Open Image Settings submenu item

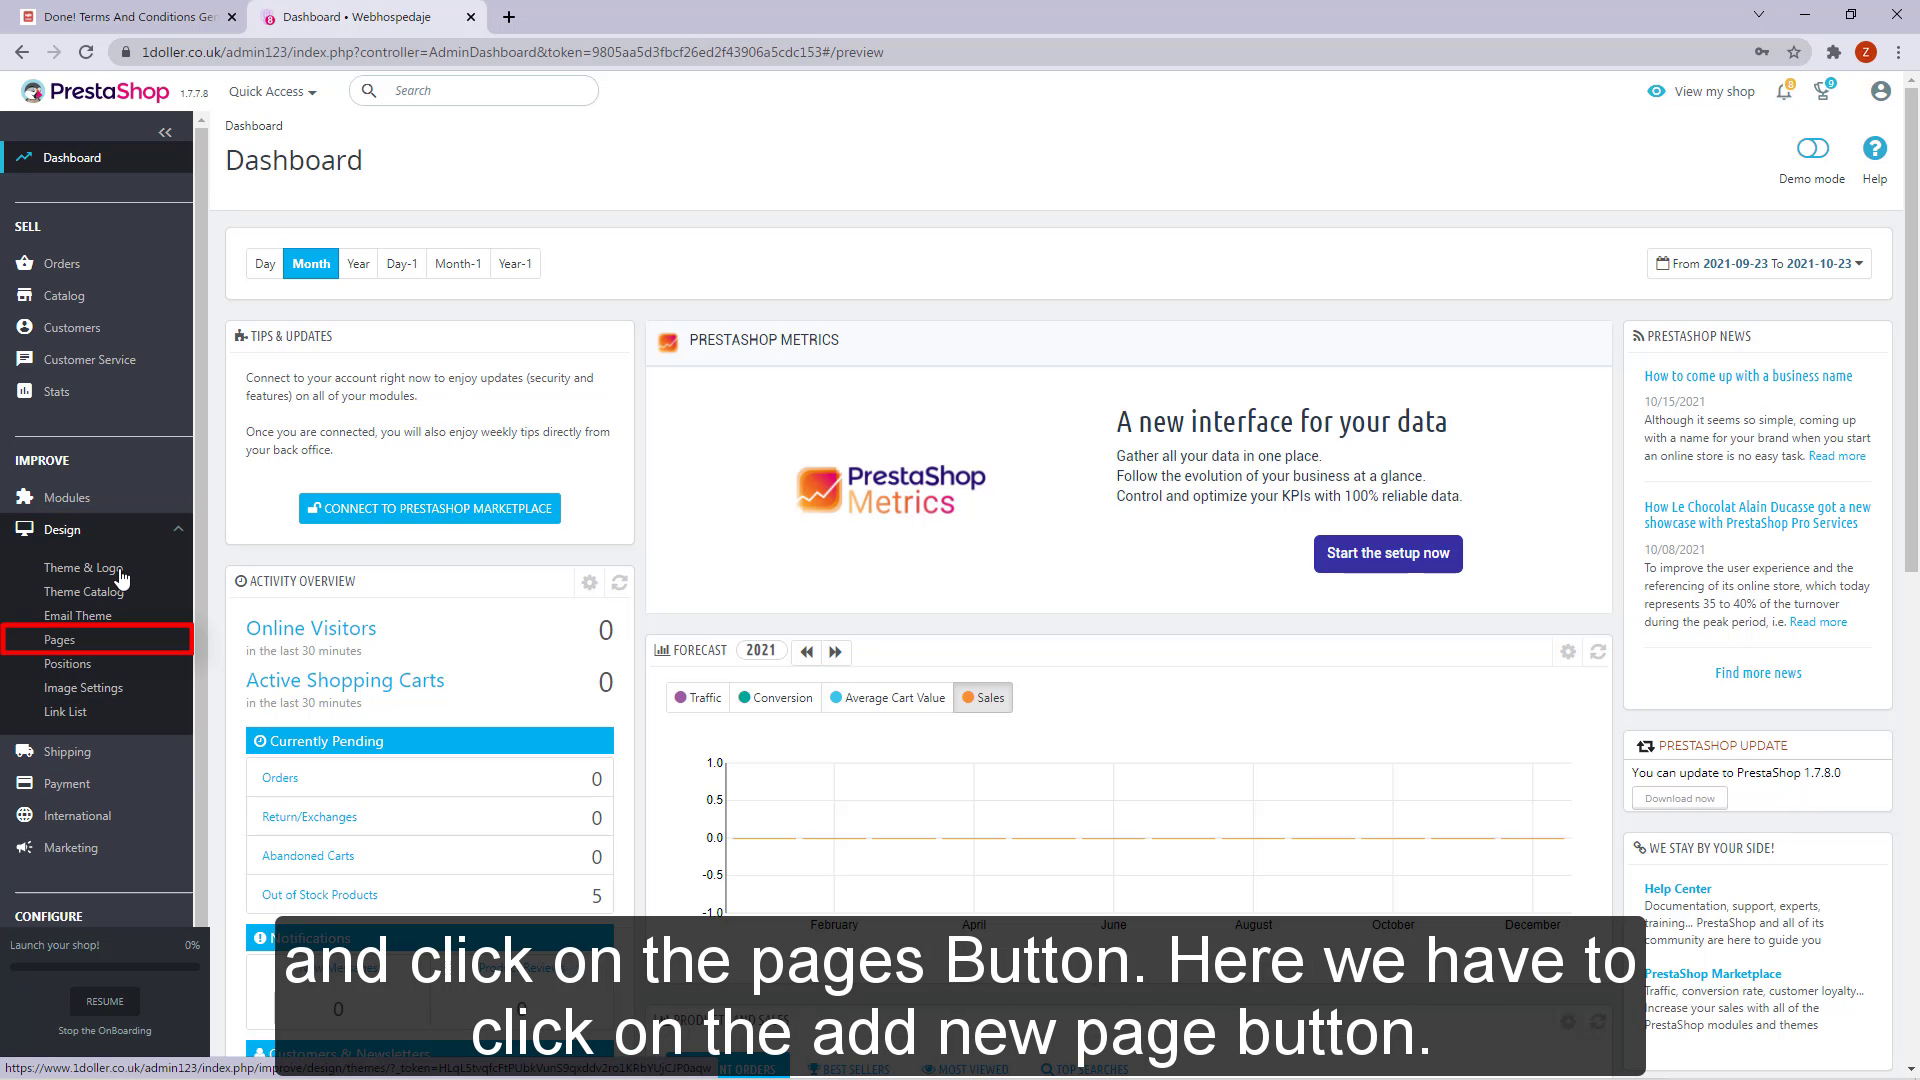click(83, 688)
